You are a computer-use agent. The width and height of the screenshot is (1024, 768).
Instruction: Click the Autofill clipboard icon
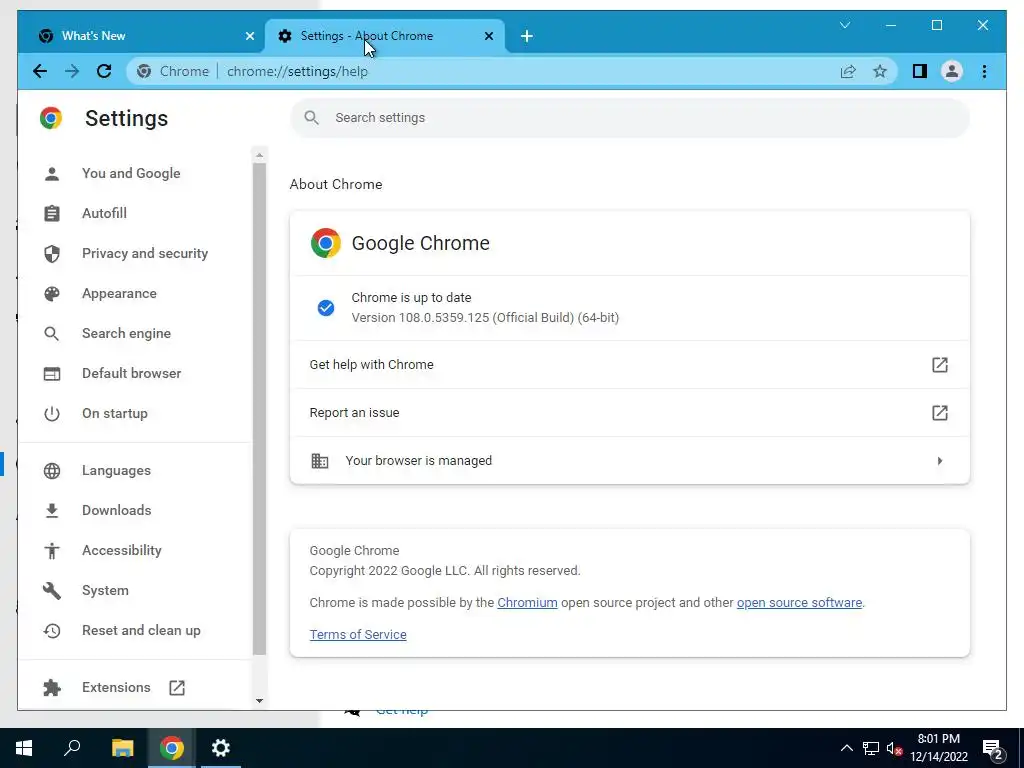click(52, 213)
